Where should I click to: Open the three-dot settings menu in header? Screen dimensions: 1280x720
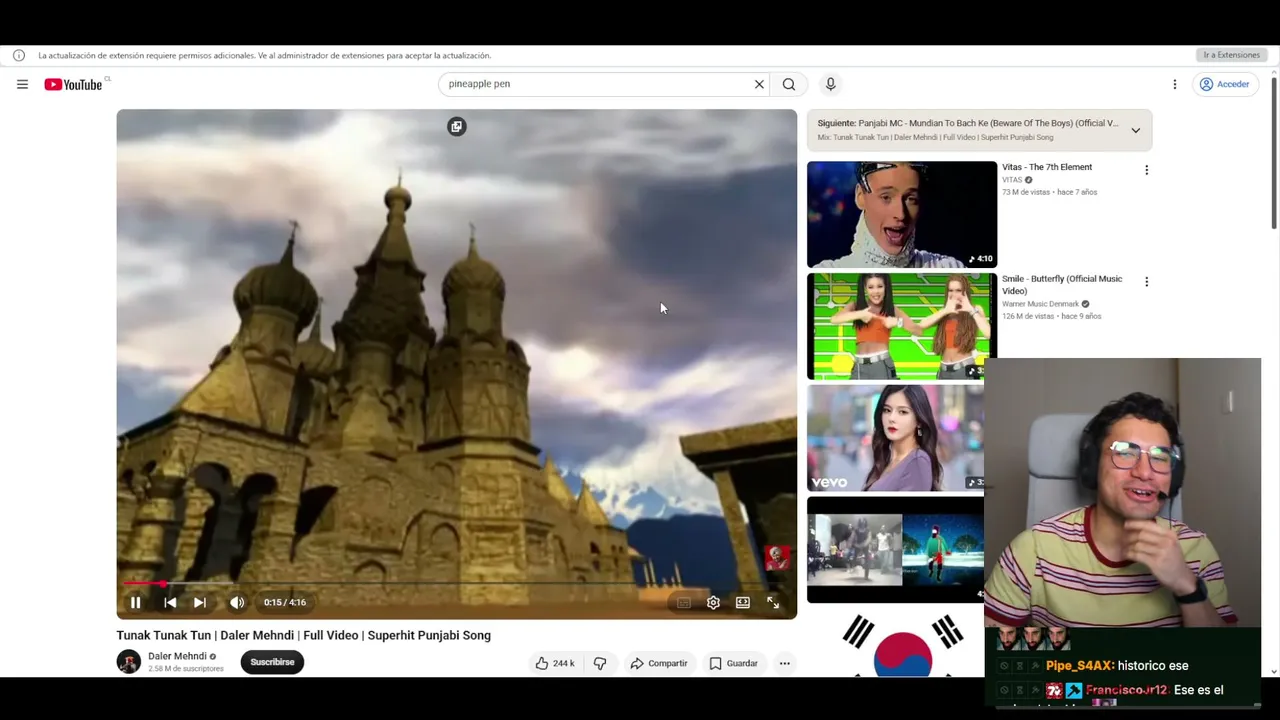pos(1175,85)
